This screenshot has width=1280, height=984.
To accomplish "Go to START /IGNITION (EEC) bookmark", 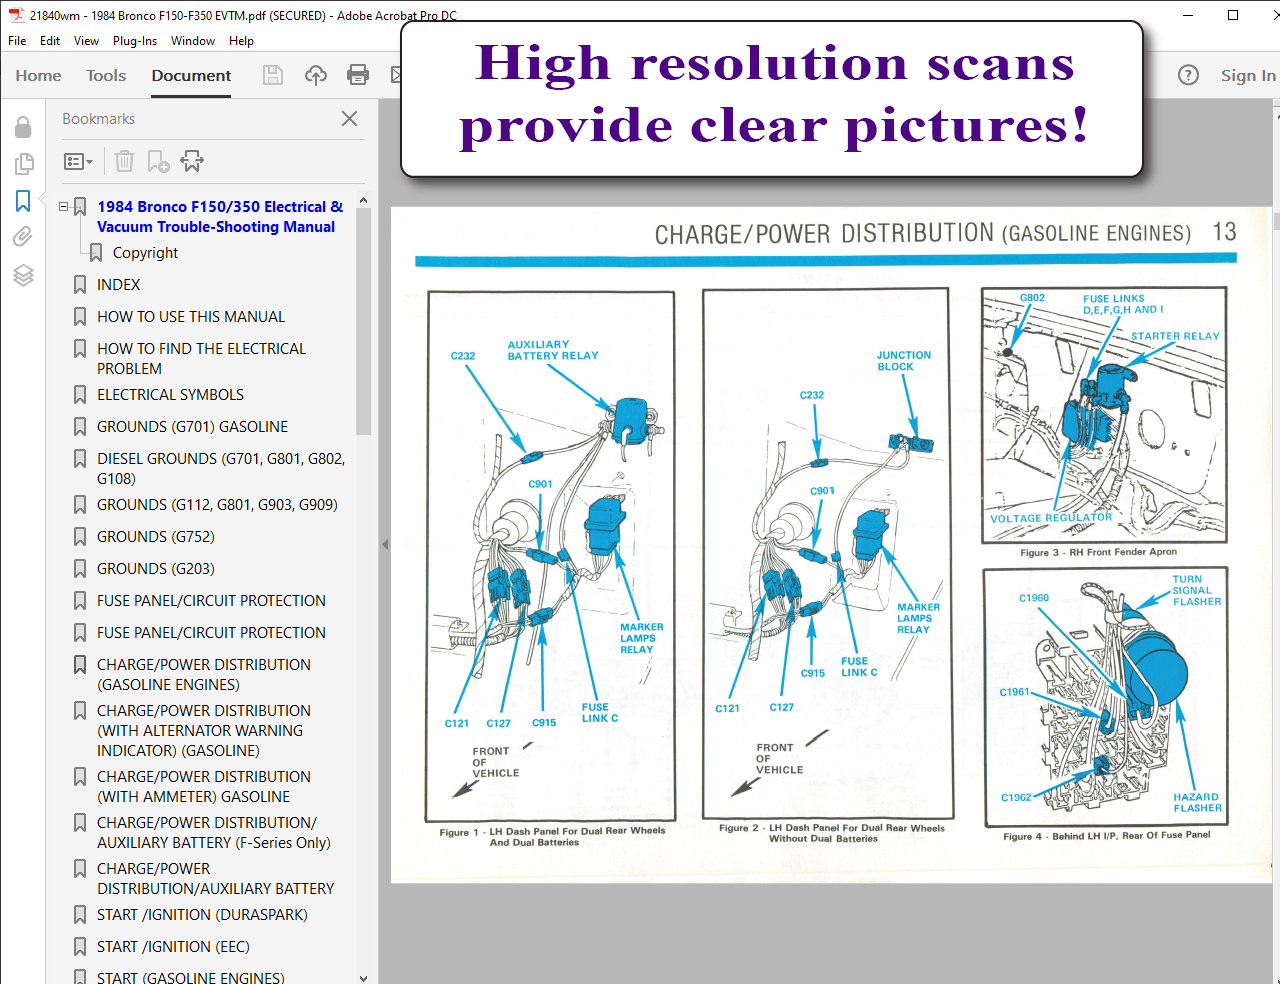I will point(173,947).
